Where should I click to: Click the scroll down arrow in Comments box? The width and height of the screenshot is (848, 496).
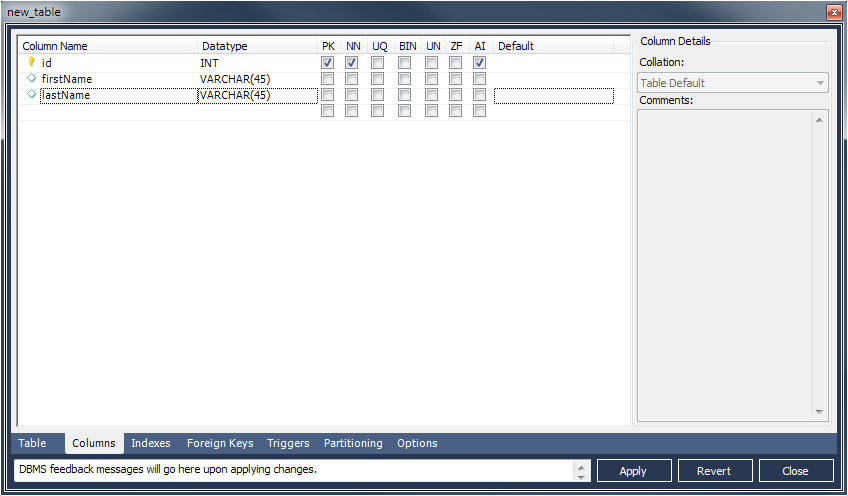click(821, 412)
